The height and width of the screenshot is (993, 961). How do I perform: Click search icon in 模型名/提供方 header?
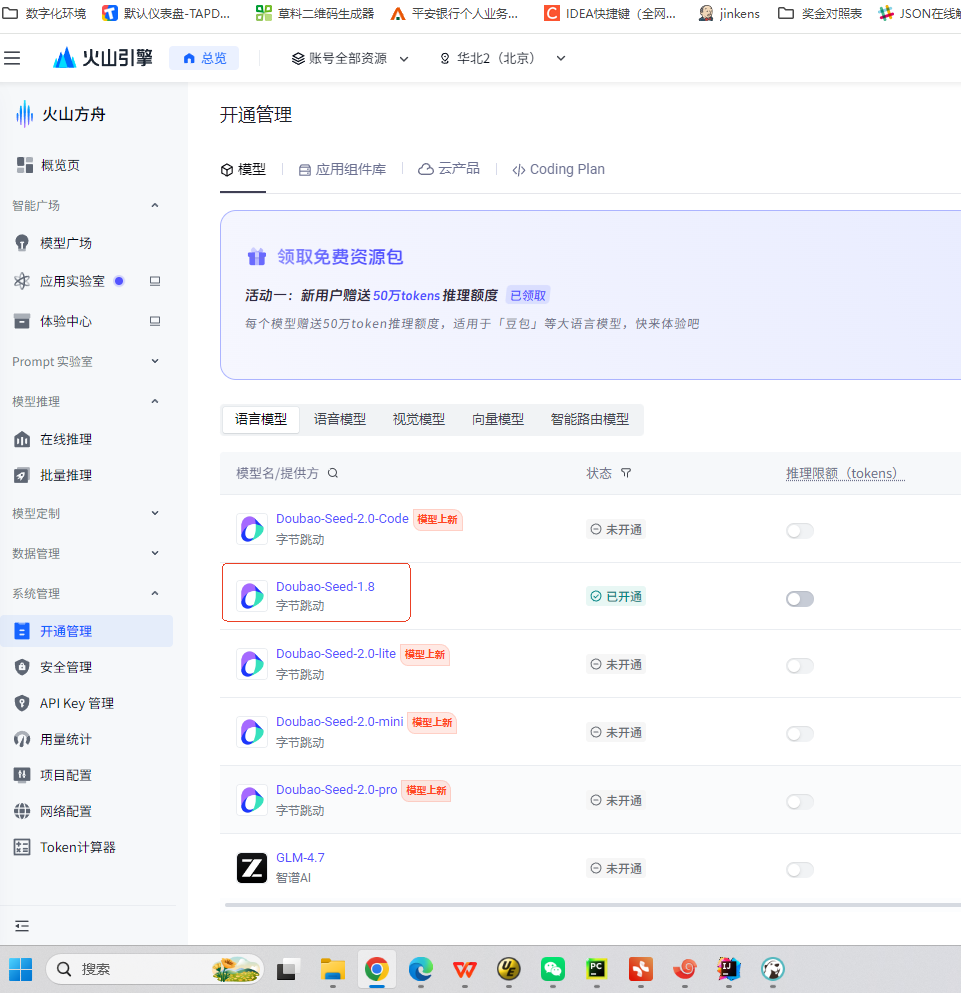pos(333,473)
